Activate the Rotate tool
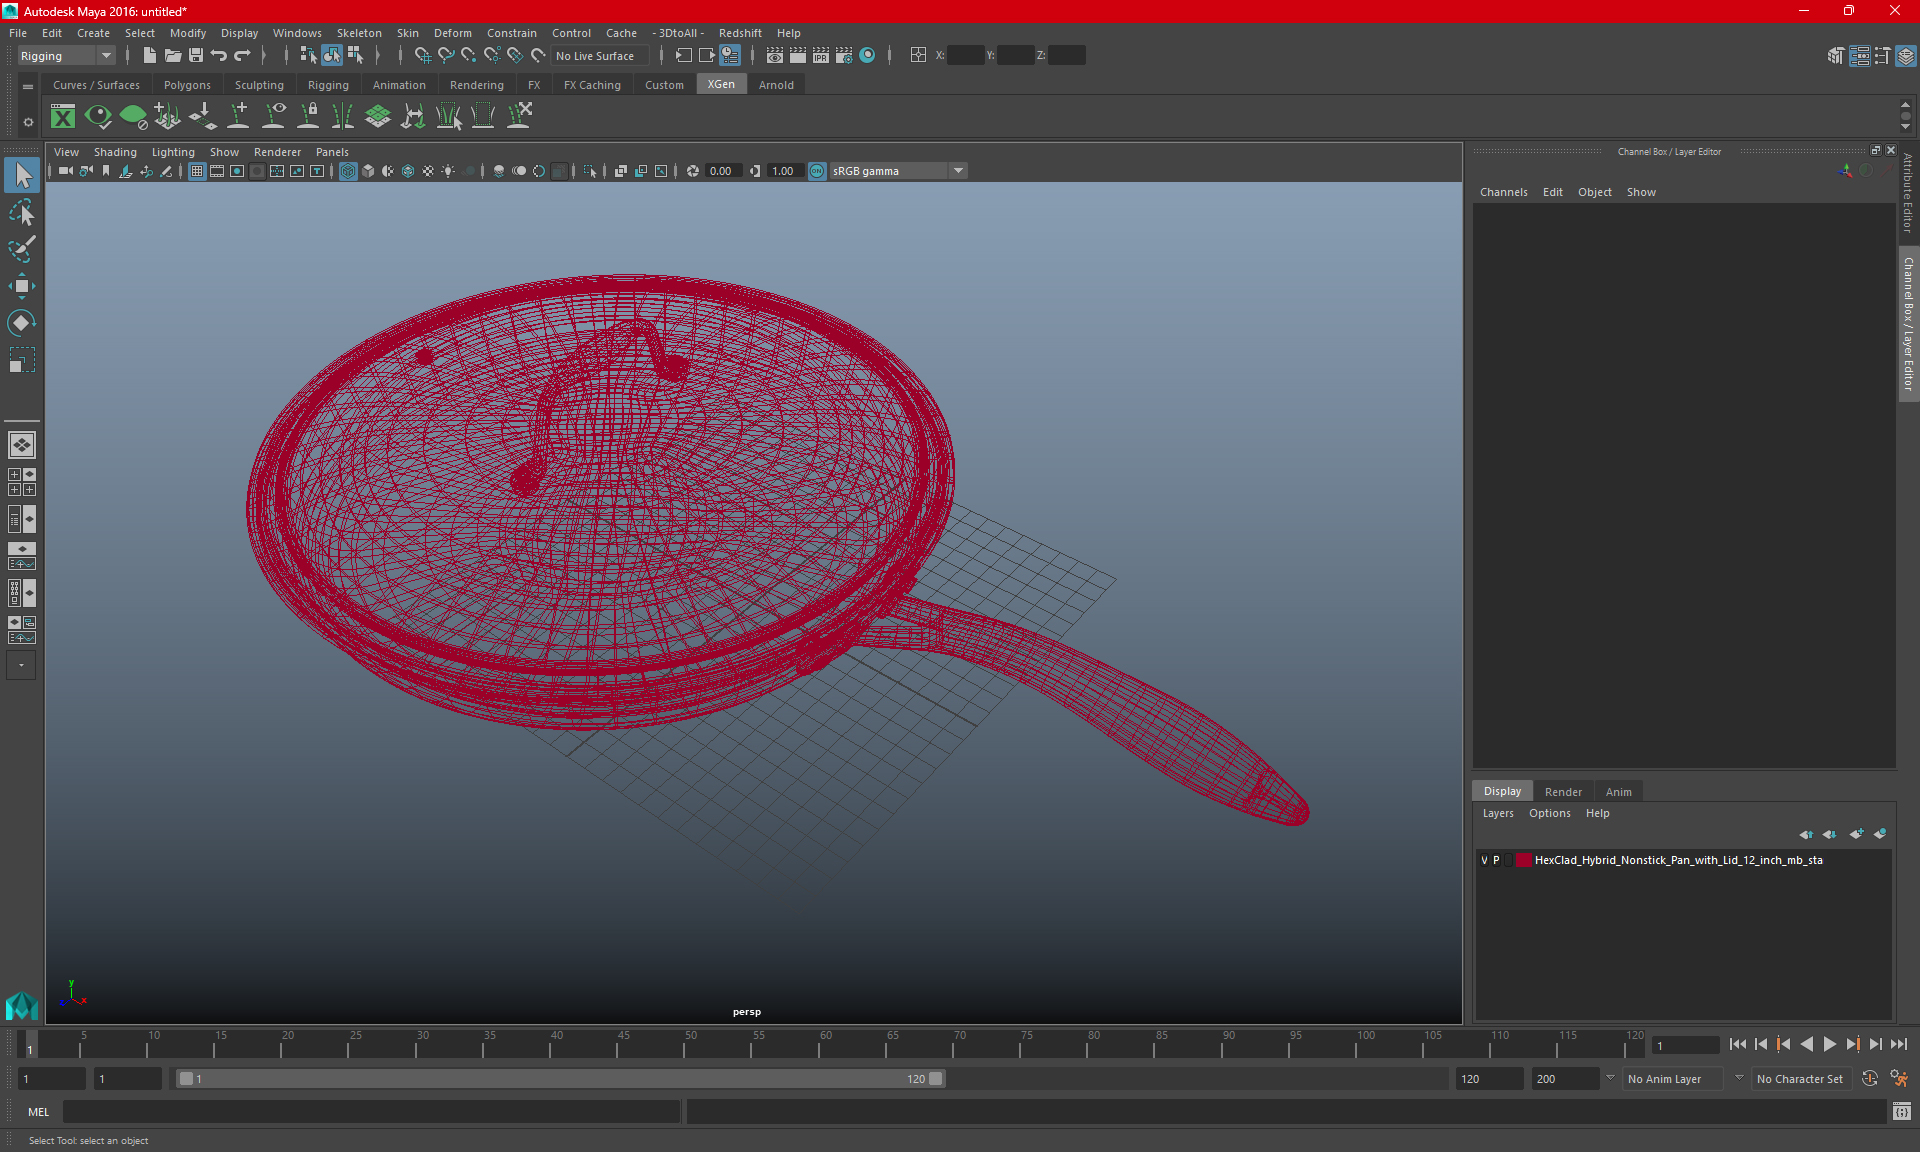The height and width of the screenshot is (1152, 1920). 22,322
